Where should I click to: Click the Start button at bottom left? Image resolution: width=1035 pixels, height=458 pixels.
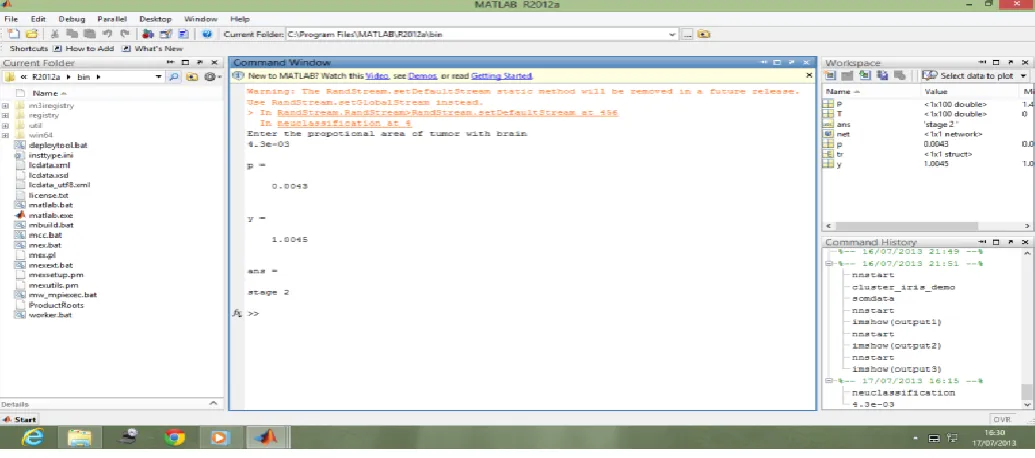click(19, 419)
